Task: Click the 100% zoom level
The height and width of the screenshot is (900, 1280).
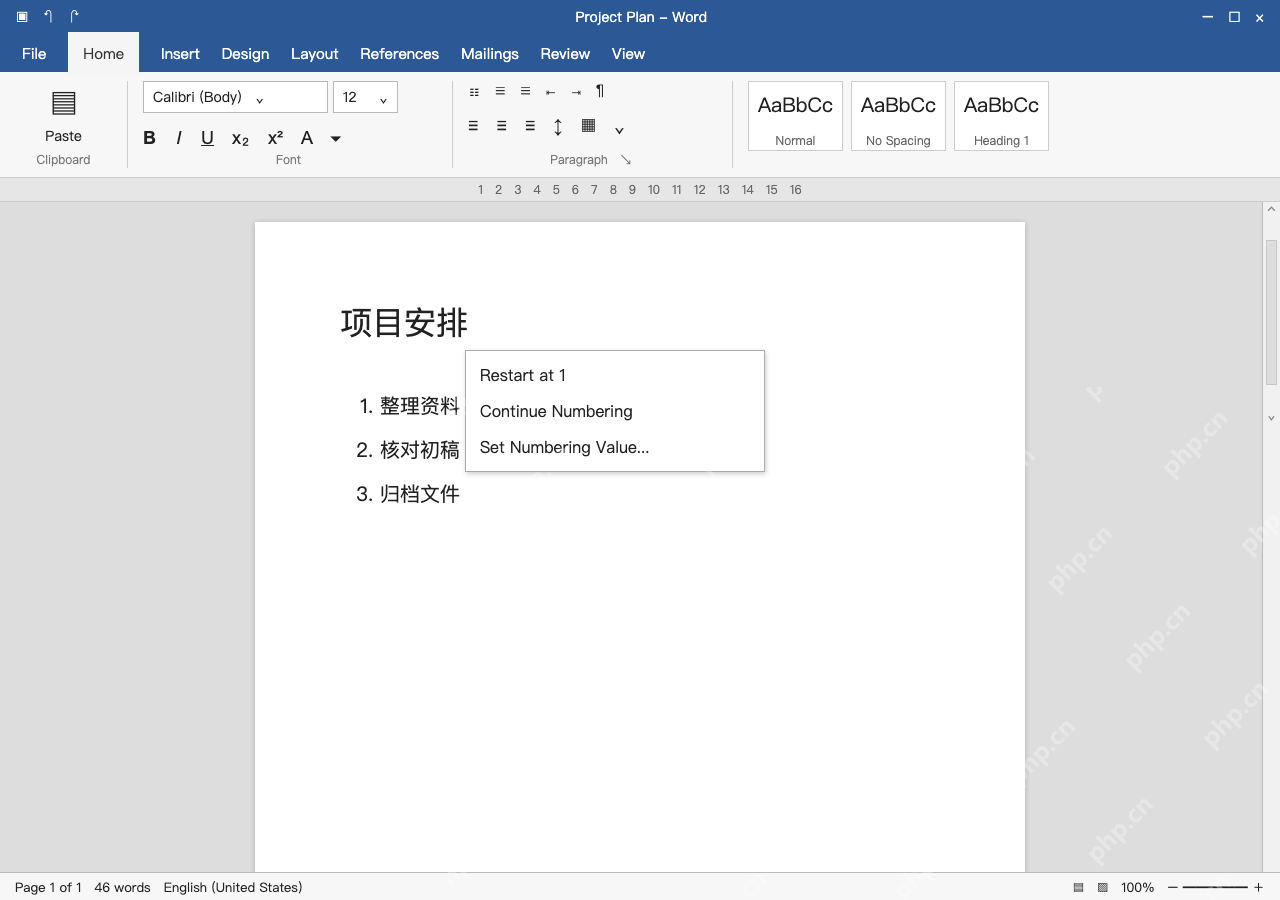Action: click(x=1137, y=887)
